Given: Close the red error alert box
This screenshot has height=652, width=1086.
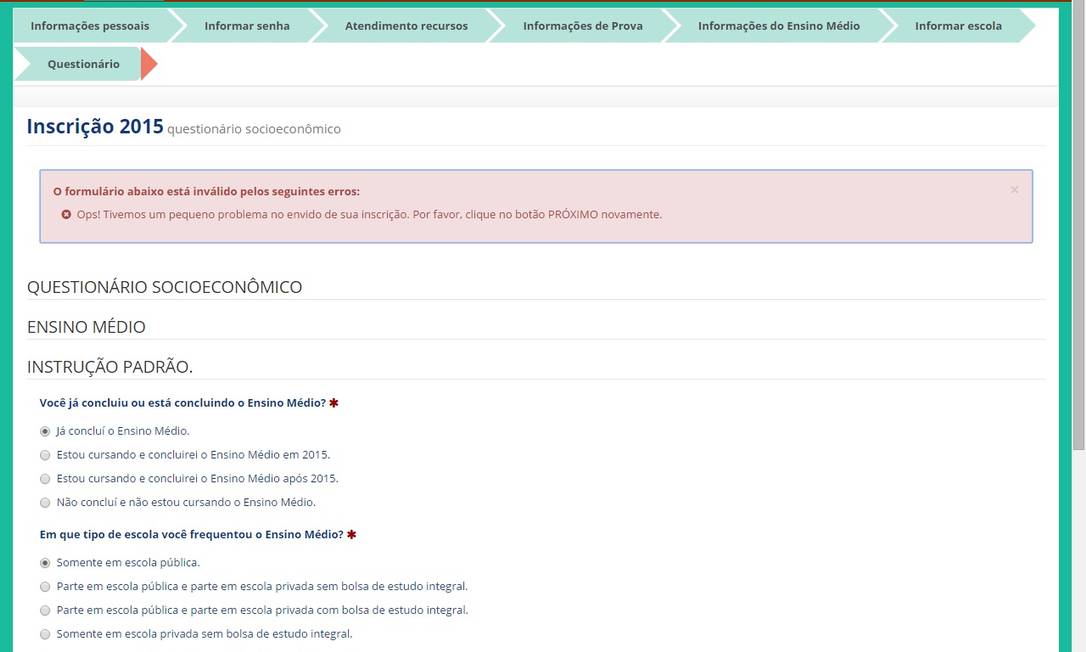Looking at the screenshot, I should 1014,190.
